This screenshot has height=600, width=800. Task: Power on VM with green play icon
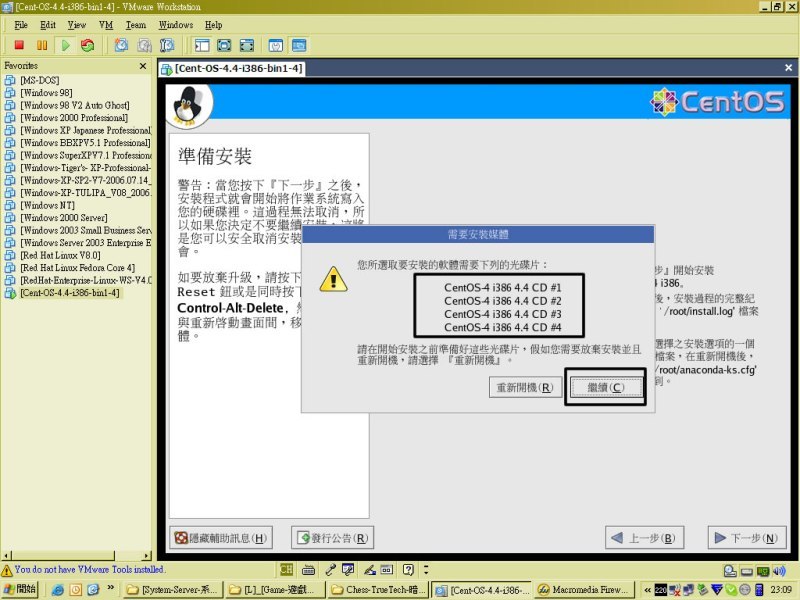click(x=65, y=45)
